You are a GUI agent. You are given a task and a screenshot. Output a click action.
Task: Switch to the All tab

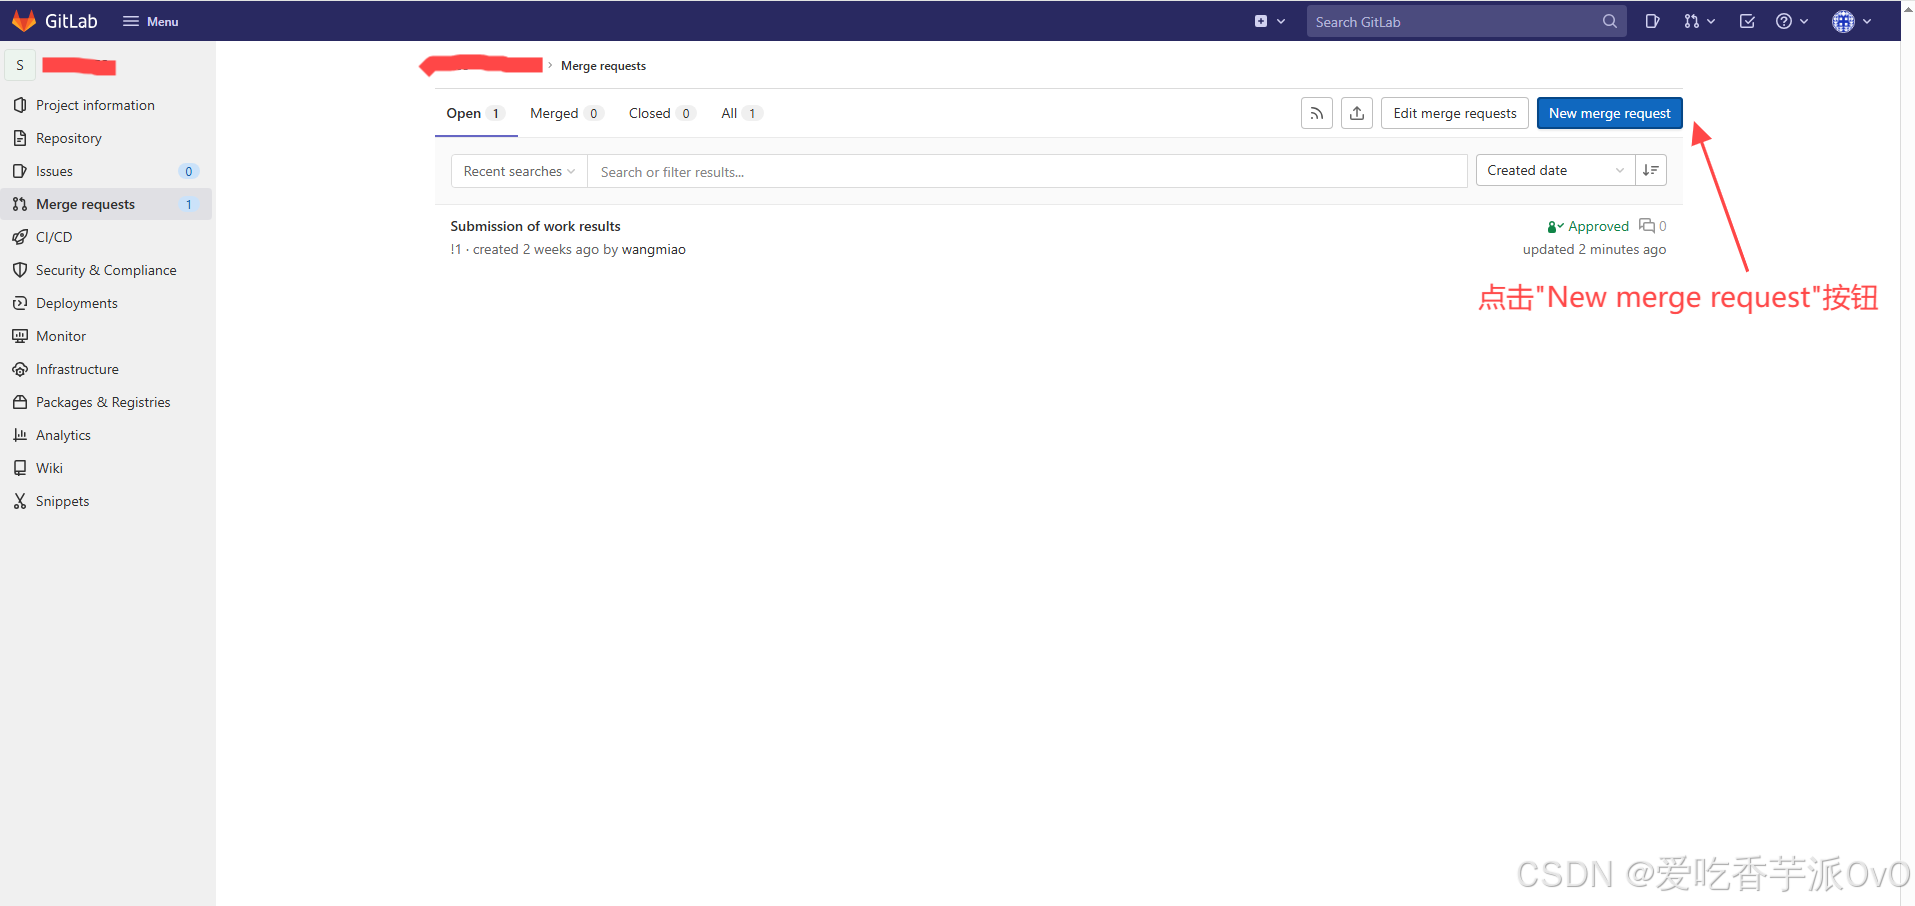tap(741, 113)
